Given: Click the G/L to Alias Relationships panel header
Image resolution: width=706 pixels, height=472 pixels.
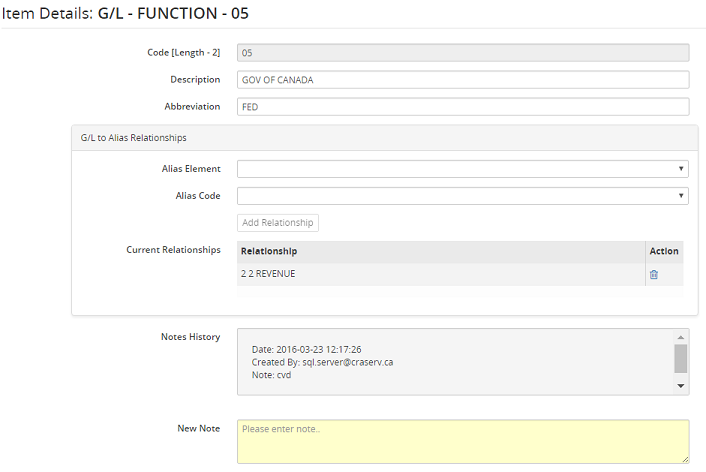Looking at the screenshot, I should point(384,138).
